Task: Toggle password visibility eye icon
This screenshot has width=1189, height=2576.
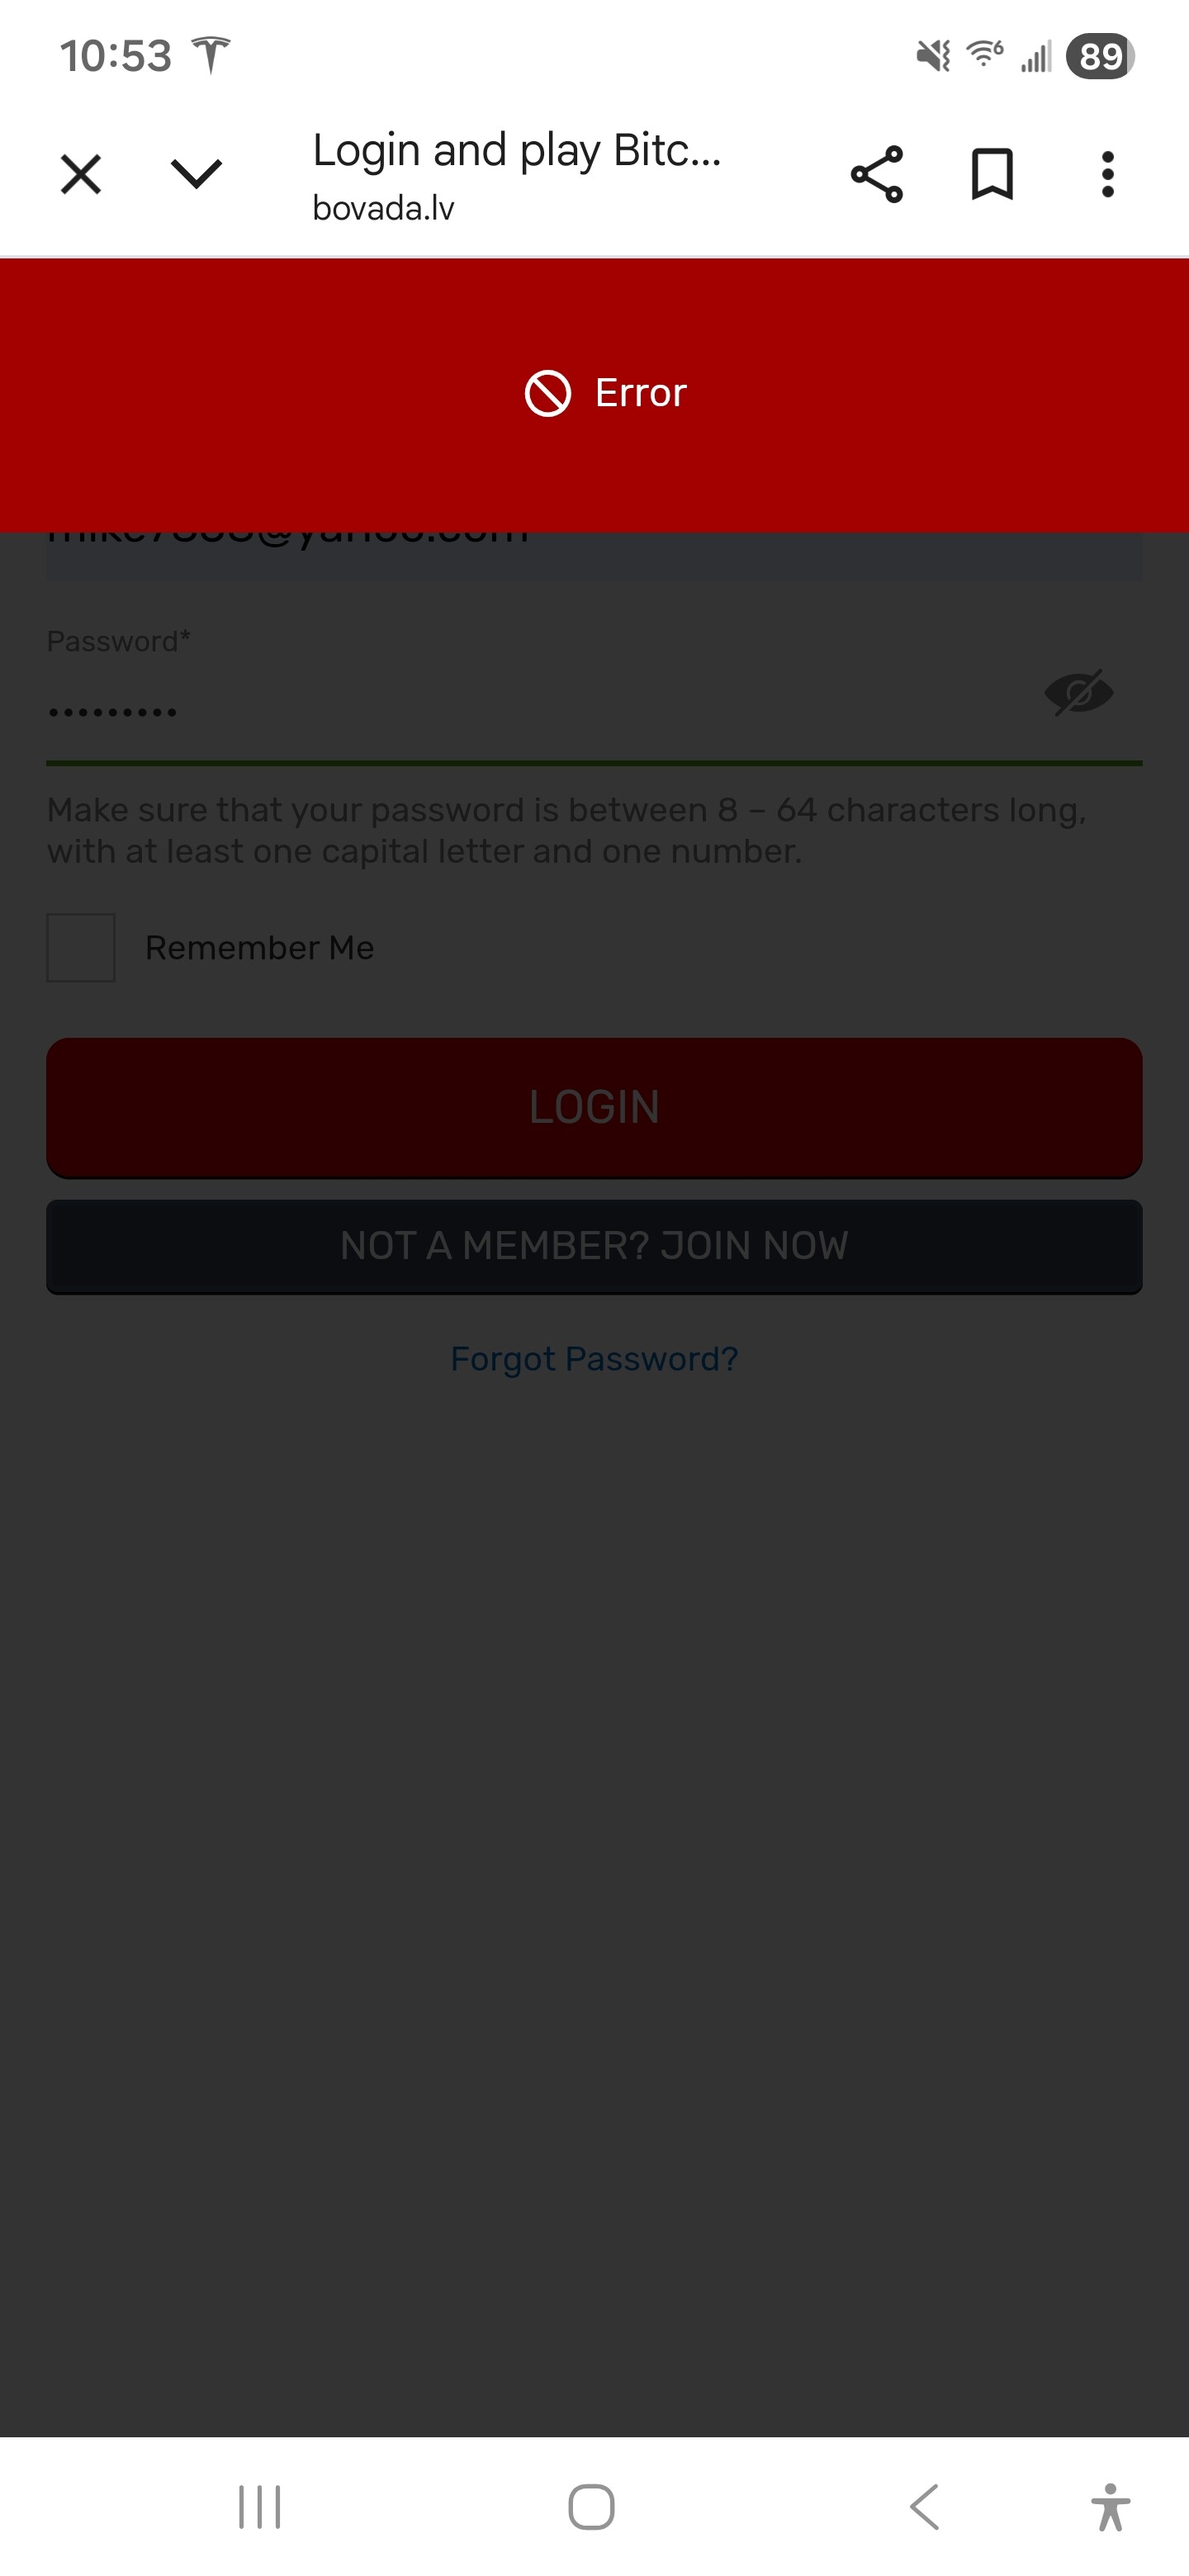Action: coord(1078,693)
